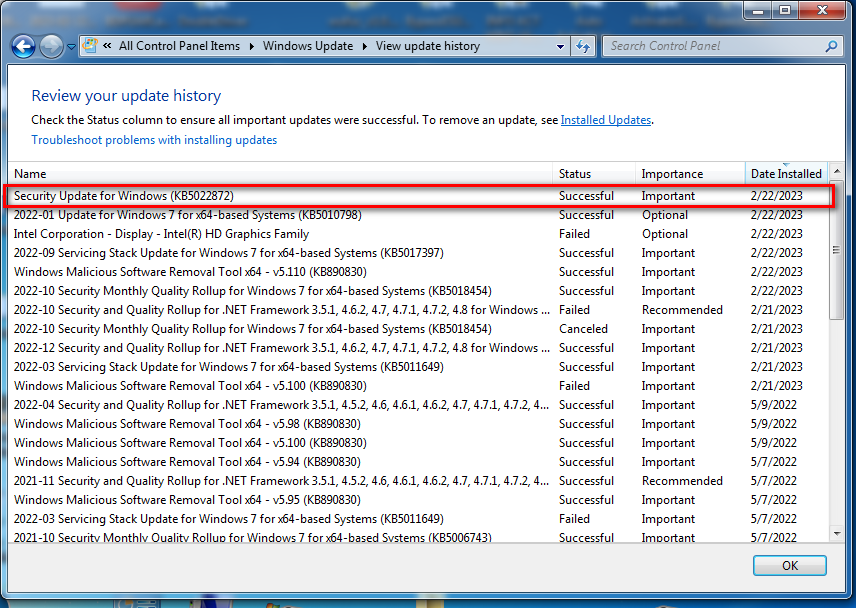The height and width of the screenshot is (608, 856).
Task: Select Malicious Software Removal Tool v5.98 row
Action: pos(419,424)
